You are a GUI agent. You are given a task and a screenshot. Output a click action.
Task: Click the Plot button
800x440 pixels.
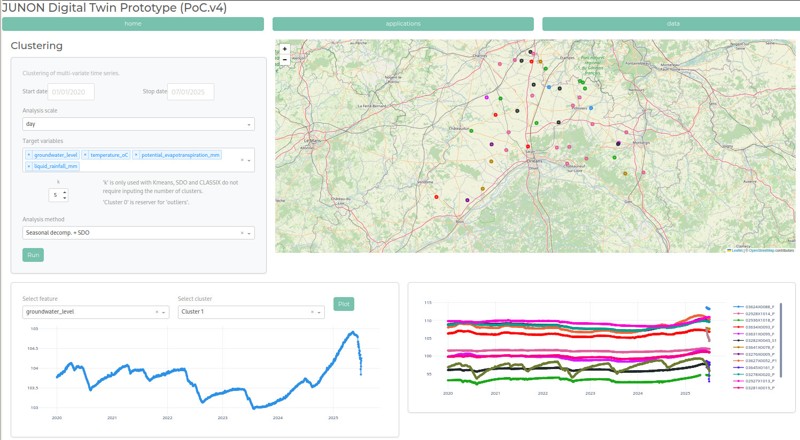tap(344, 304)
